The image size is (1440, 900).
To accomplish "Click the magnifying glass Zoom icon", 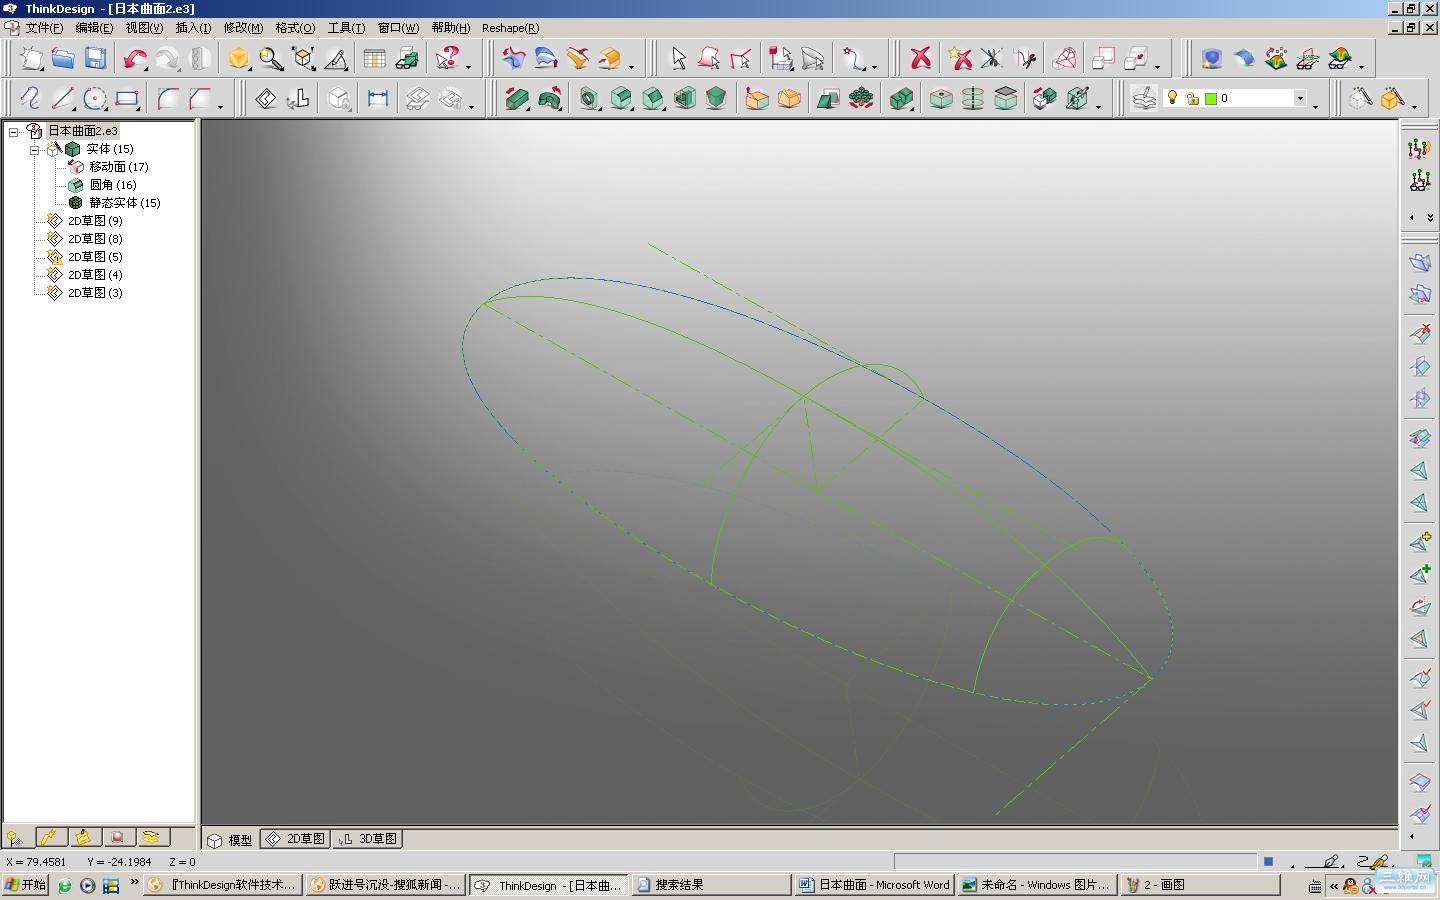I will pos(271,59).
